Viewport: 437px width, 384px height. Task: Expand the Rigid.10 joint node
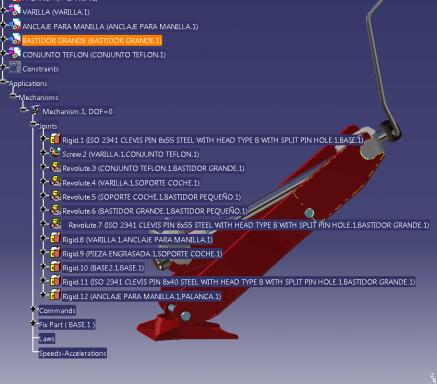pyautogui.click(x=43, y=266)
